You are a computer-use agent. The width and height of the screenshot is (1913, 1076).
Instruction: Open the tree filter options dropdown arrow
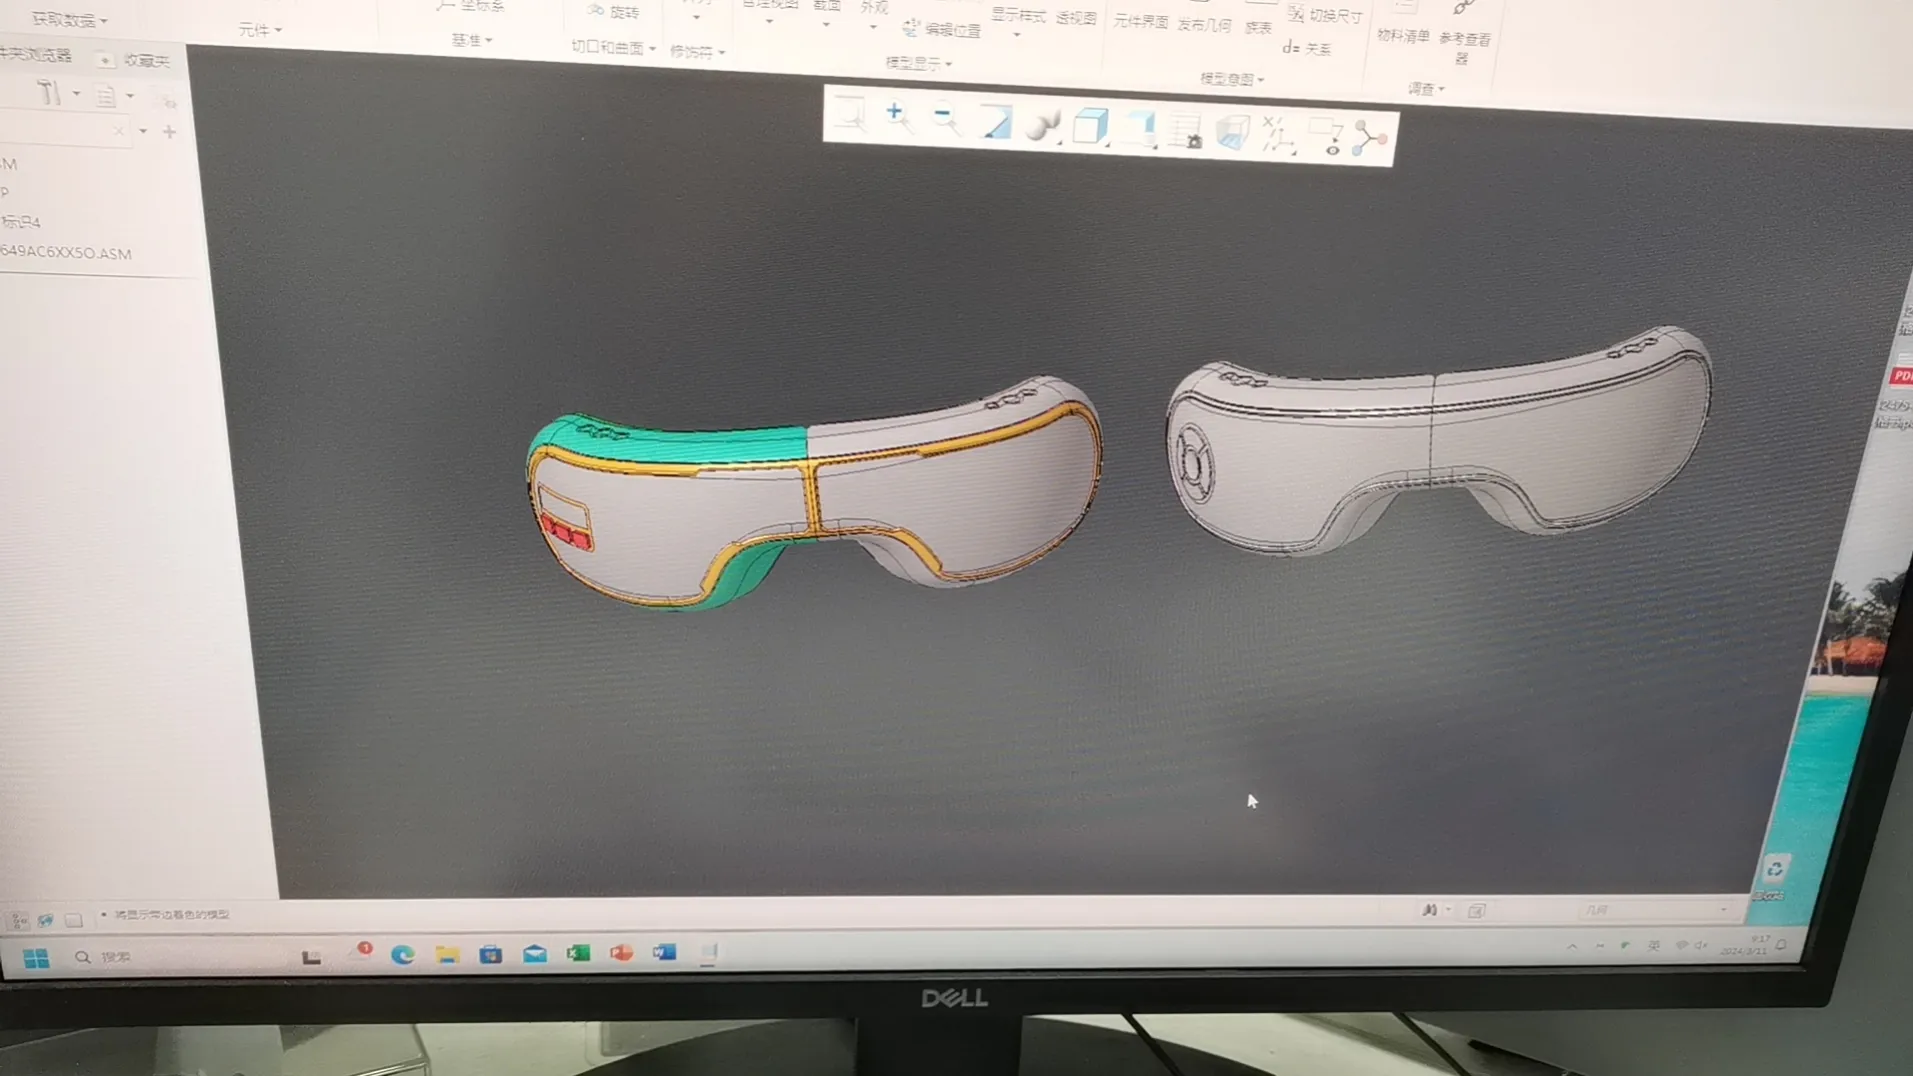click(x=143, y=132)
